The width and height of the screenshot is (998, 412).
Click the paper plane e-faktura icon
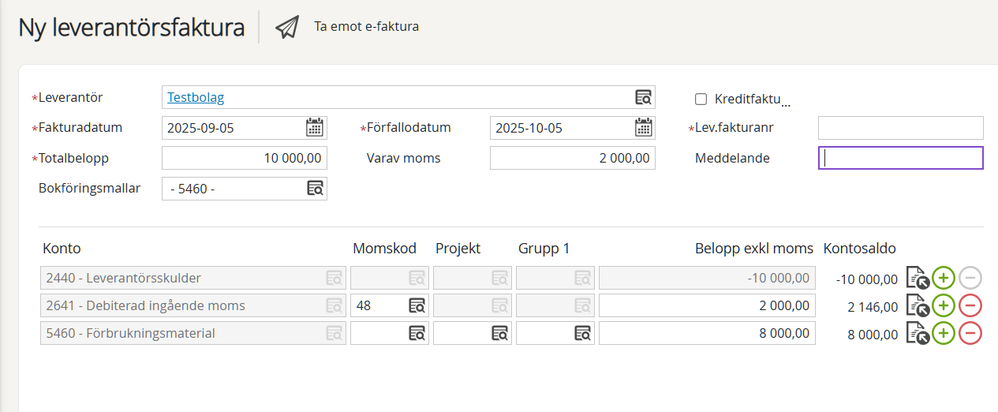286,27
